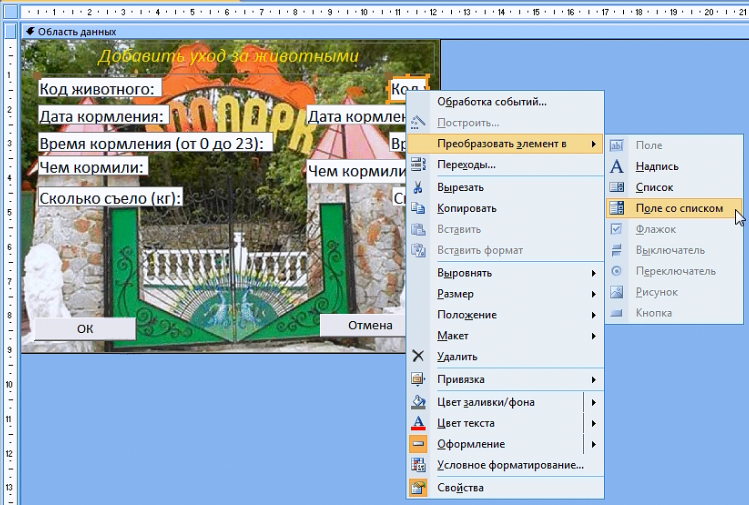Screen dimensions: 749x505
Task: Open the Переходы menu entry
Action: (466, 164)
